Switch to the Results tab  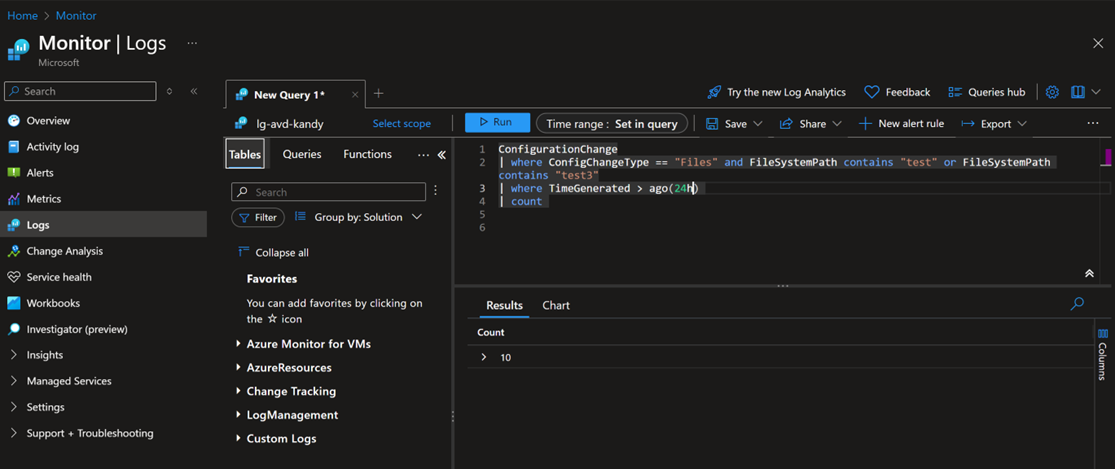504,306
